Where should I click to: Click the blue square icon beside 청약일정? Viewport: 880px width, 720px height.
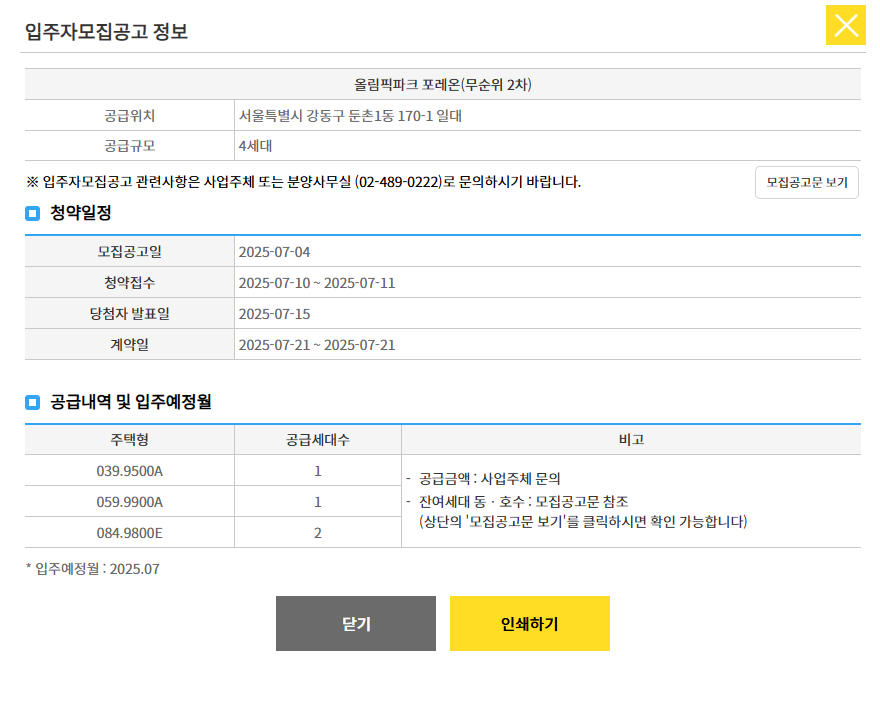[33, 213]
